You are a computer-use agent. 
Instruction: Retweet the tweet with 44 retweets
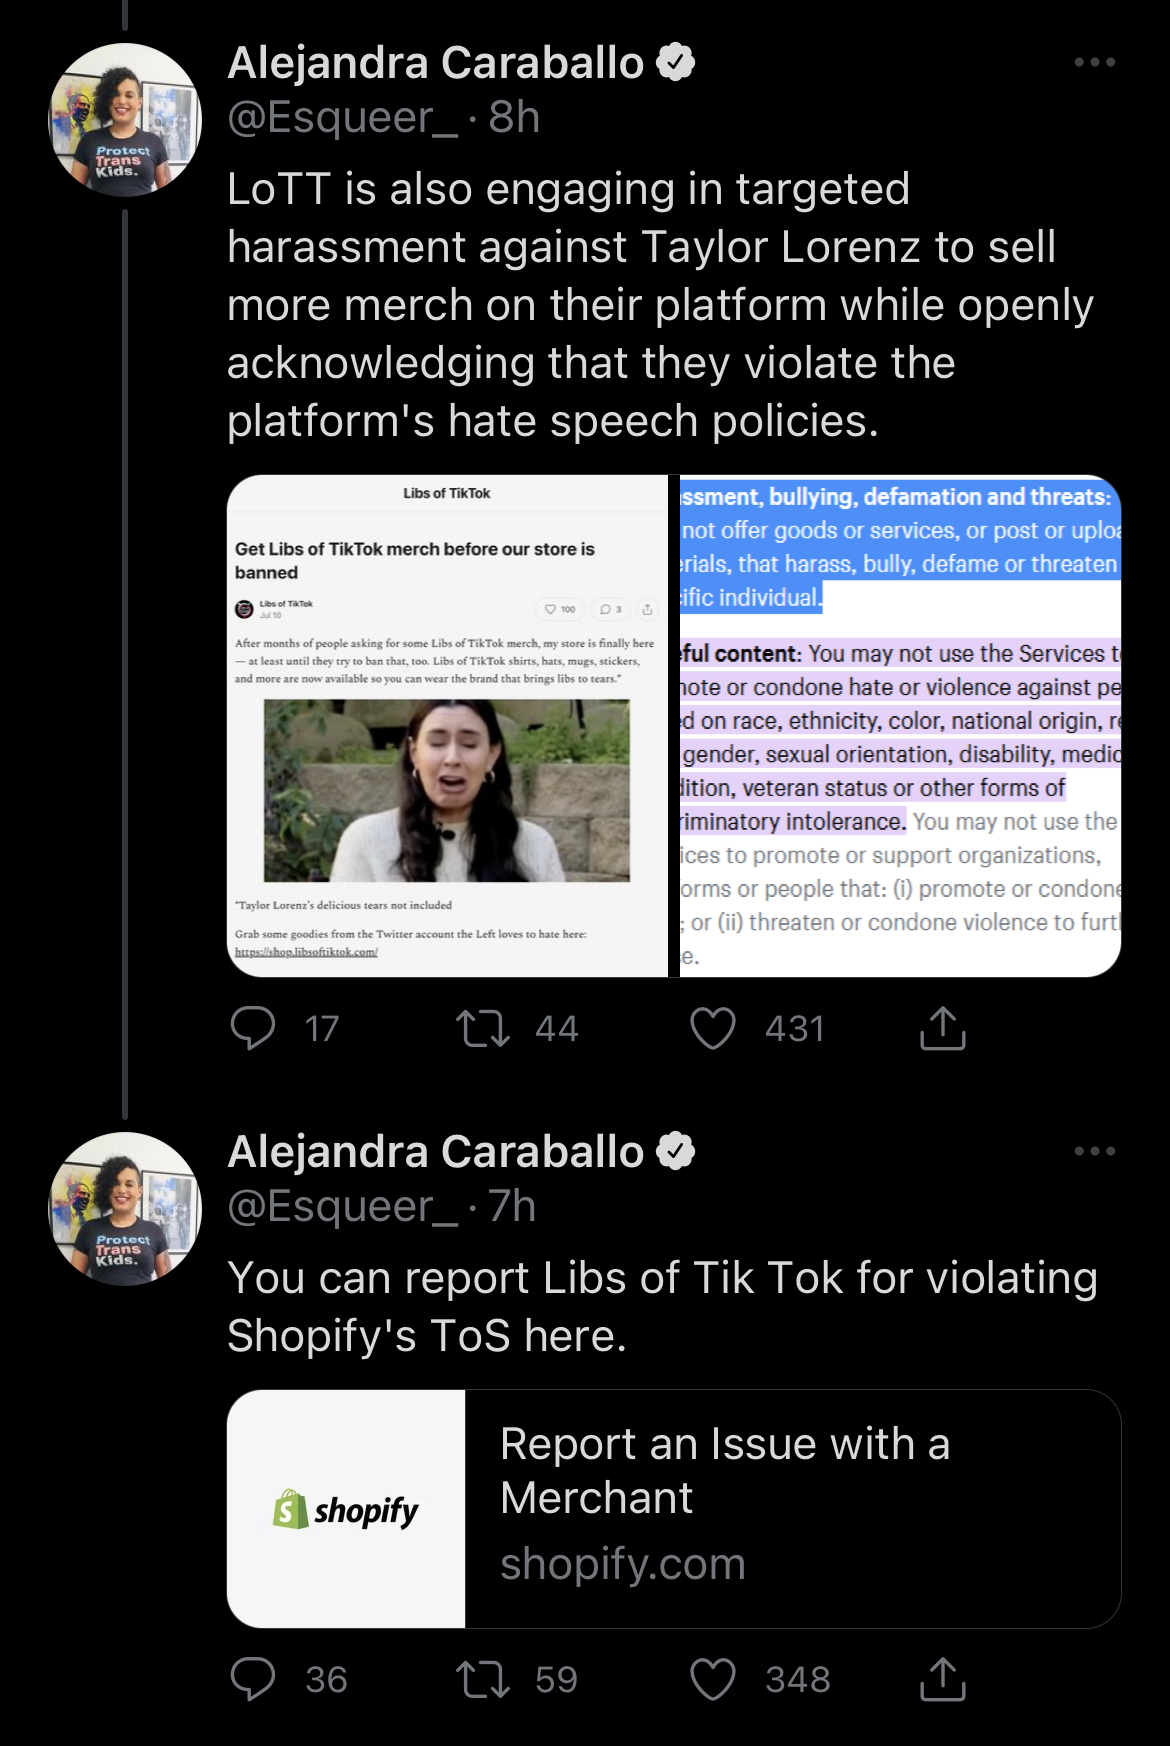(483, 1028)
